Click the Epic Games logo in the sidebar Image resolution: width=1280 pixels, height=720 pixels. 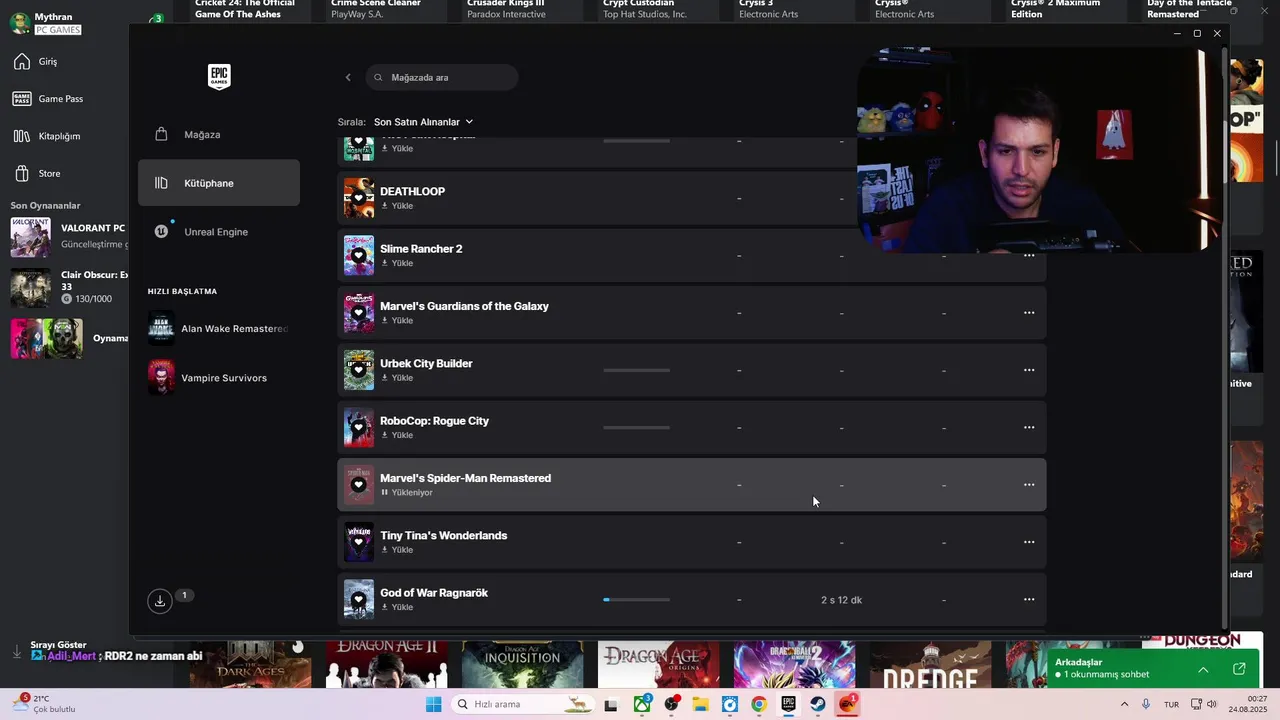coord(219,77)
